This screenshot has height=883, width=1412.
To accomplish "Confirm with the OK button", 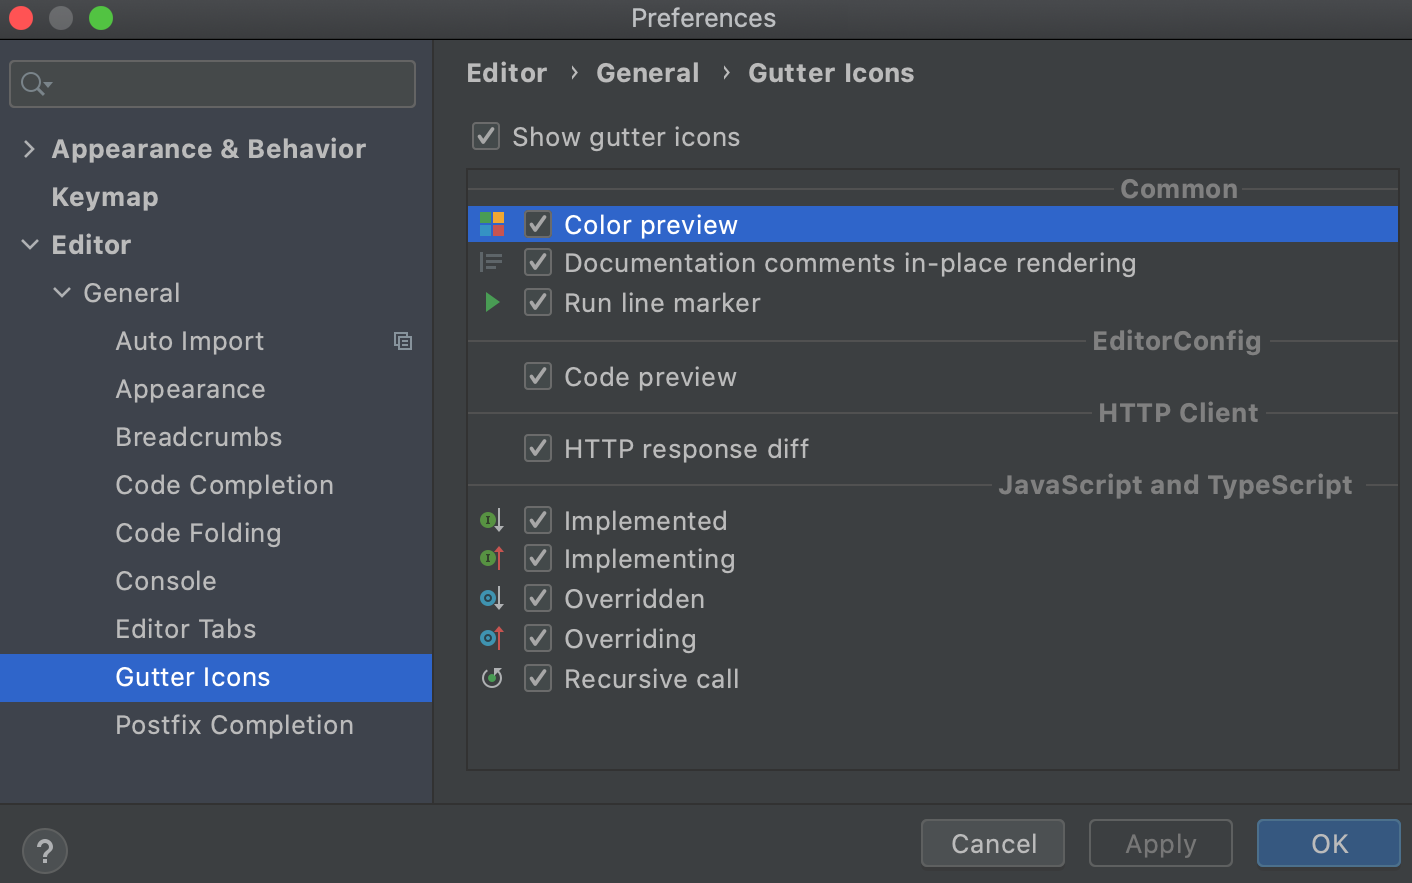I will [1329, 843].
